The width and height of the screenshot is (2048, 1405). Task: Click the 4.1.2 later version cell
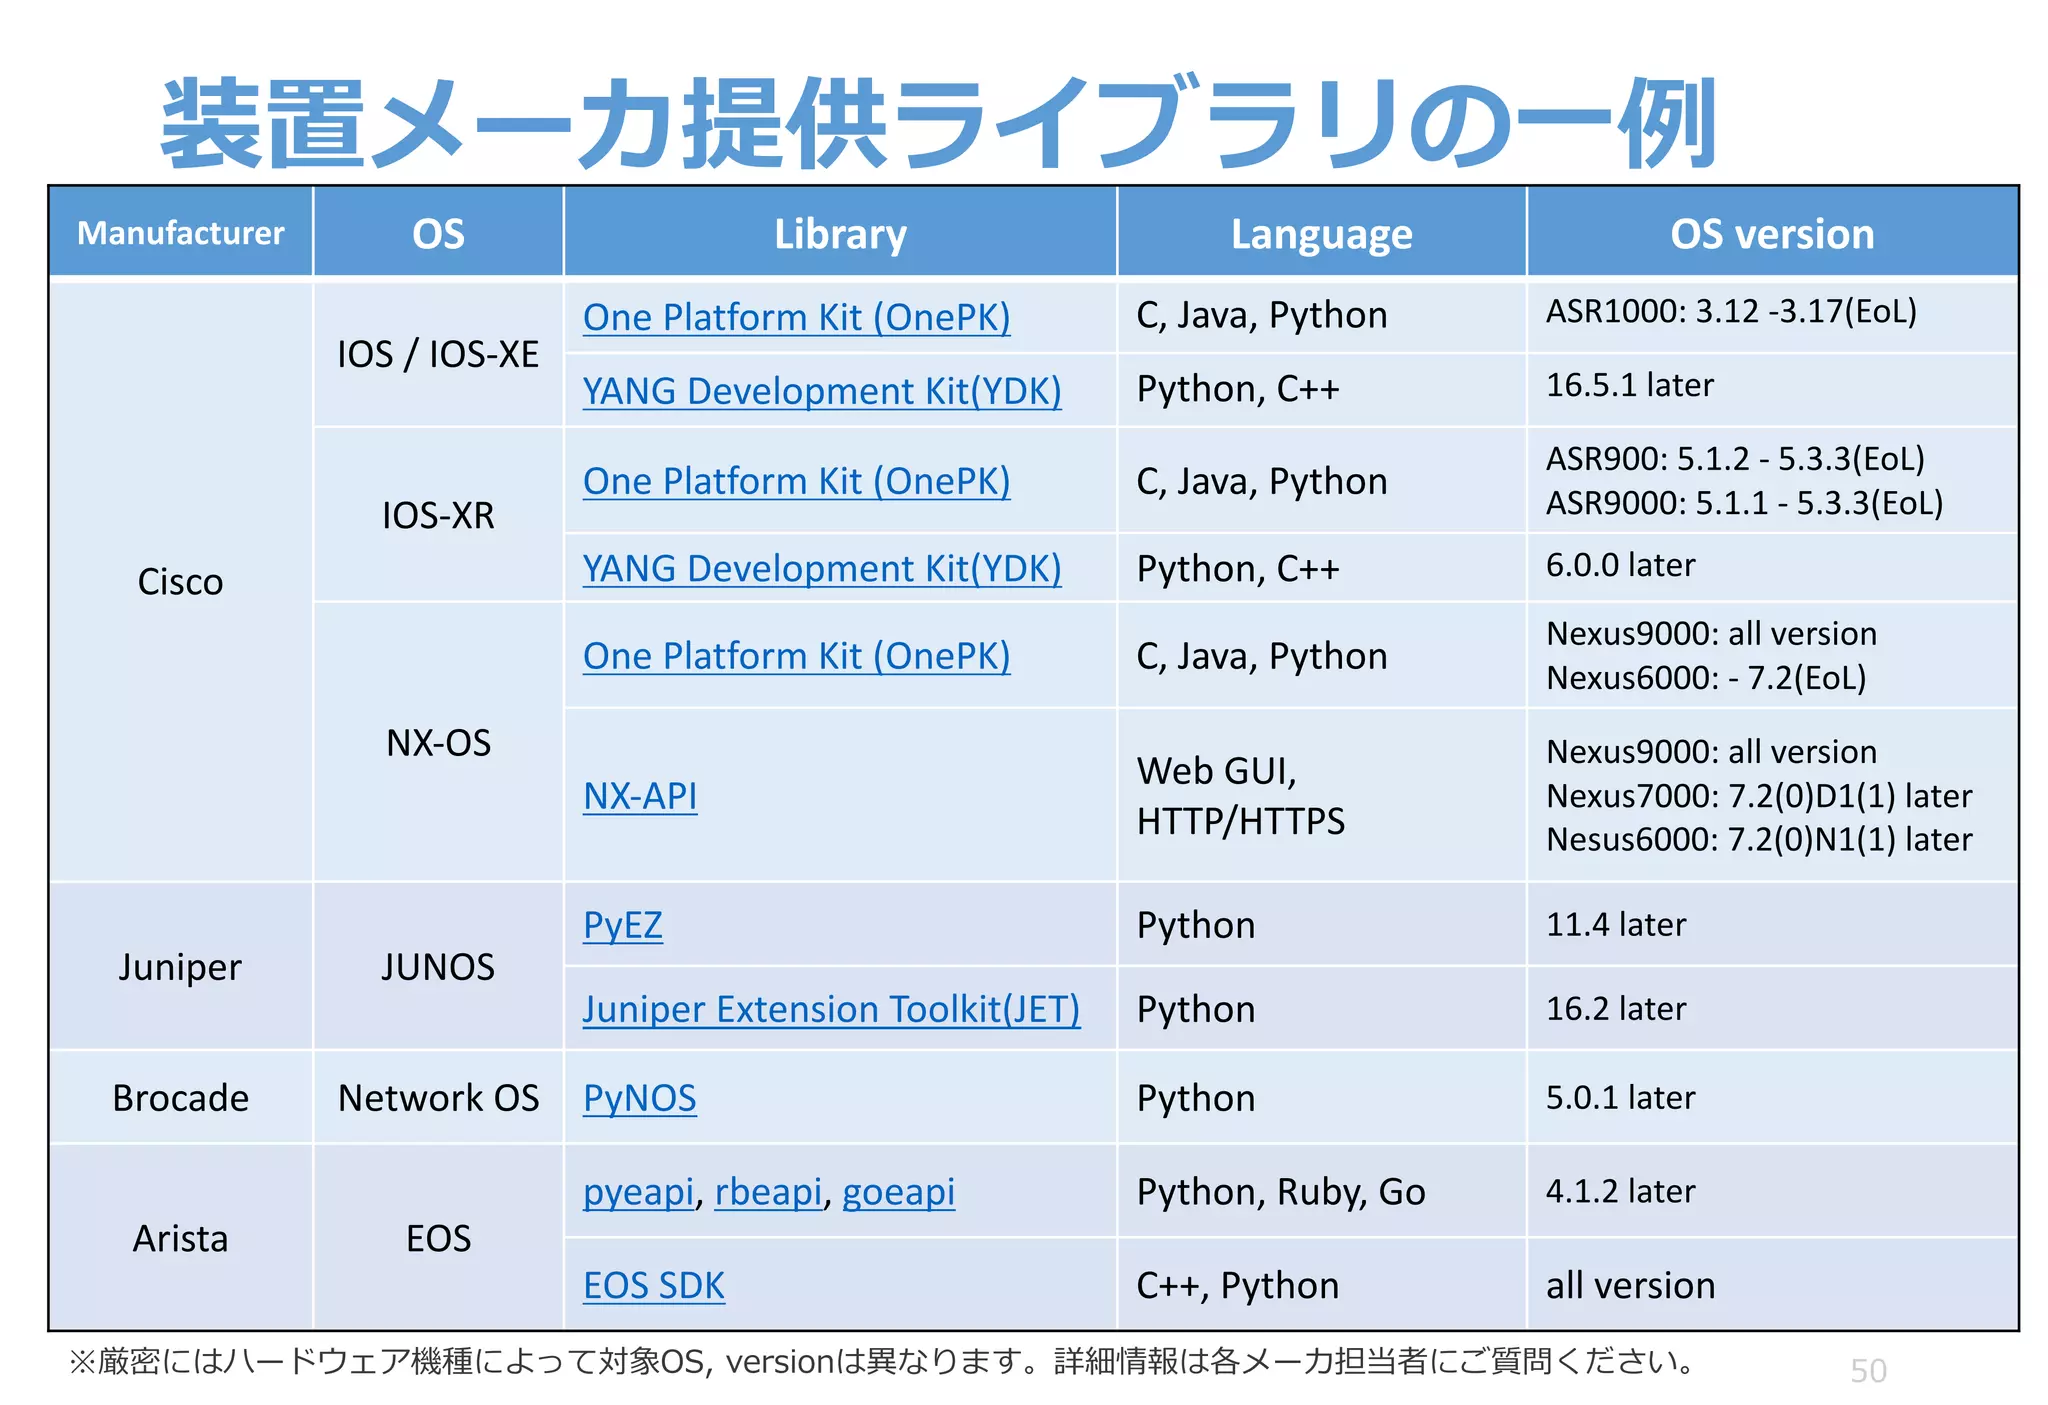pyautogui.click(x=1772, y=1191)
